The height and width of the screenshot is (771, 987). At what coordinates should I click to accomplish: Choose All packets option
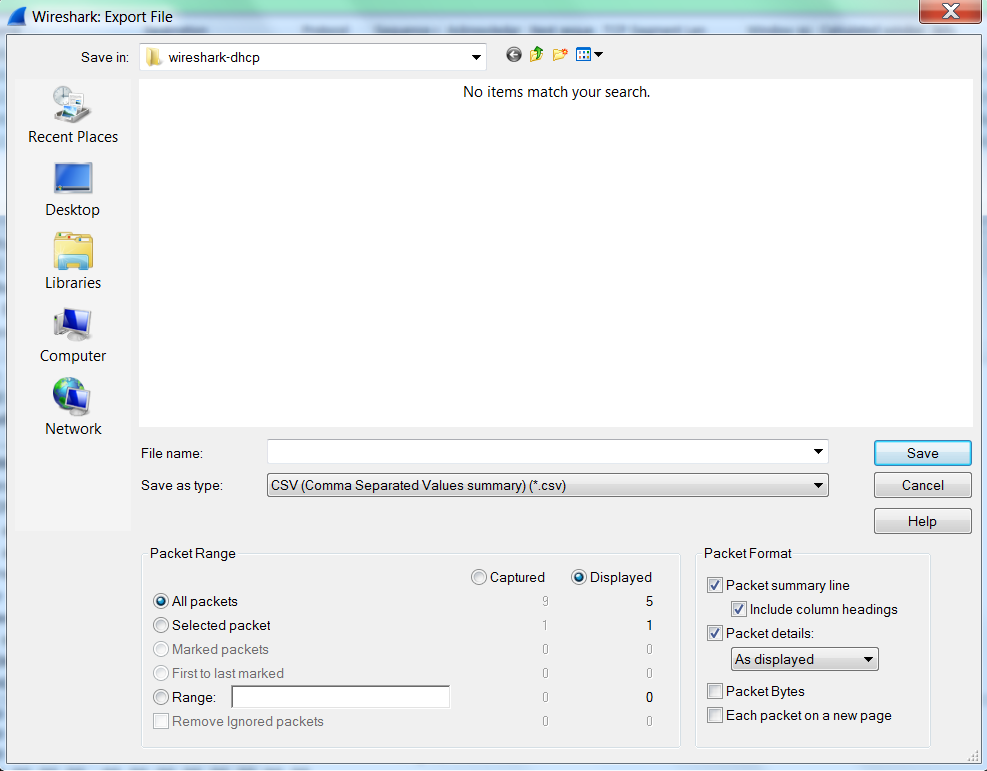click(x=161, y=601)
